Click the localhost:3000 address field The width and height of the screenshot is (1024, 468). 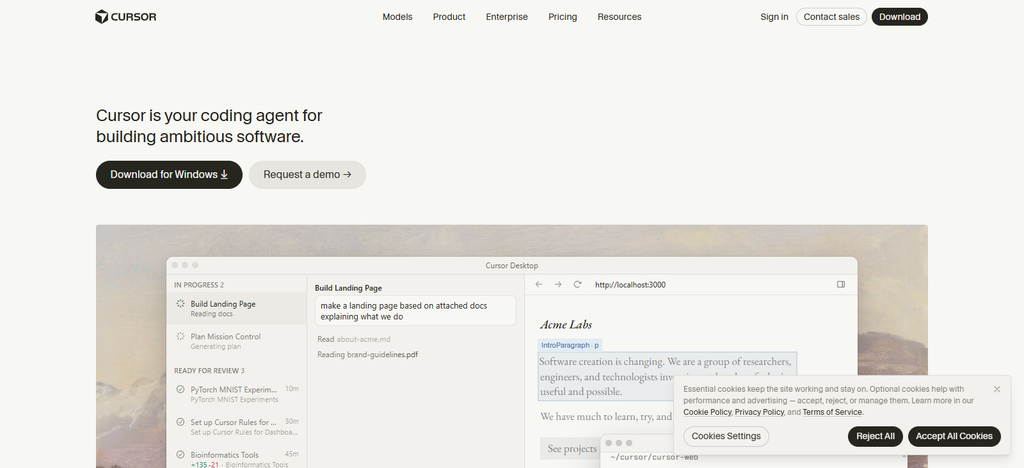pos(630,285)
